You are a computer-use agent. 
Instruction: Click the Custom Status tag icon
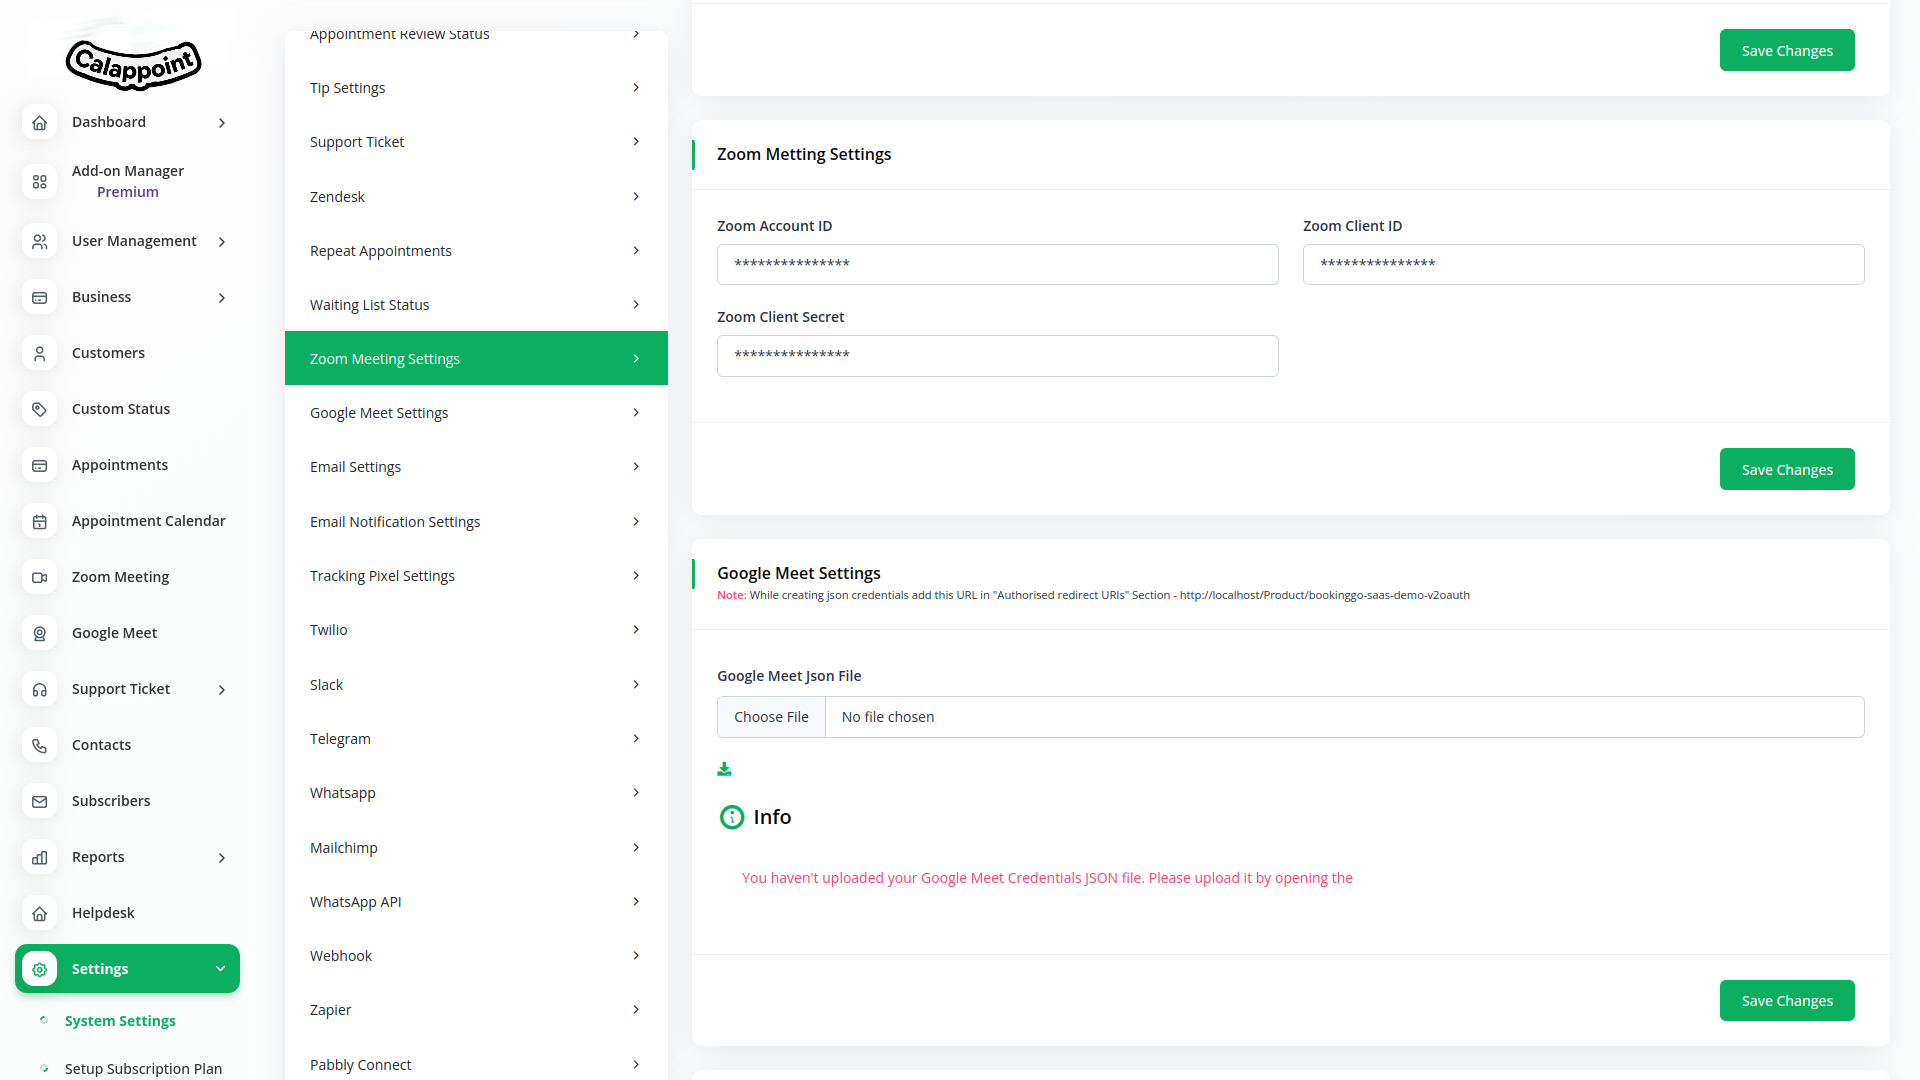pos(39,410)
